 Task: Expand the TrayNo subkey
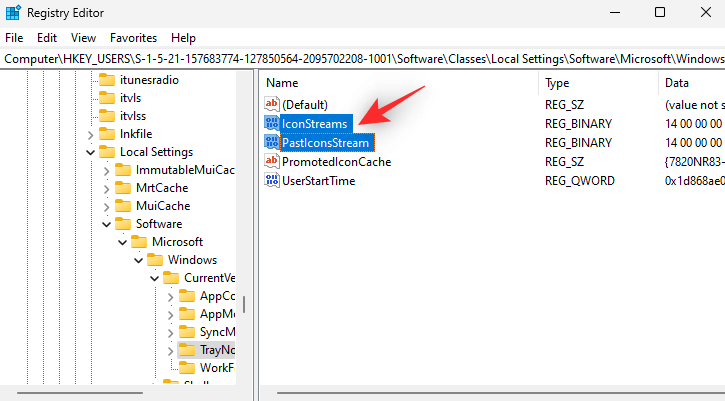point(171,352)
